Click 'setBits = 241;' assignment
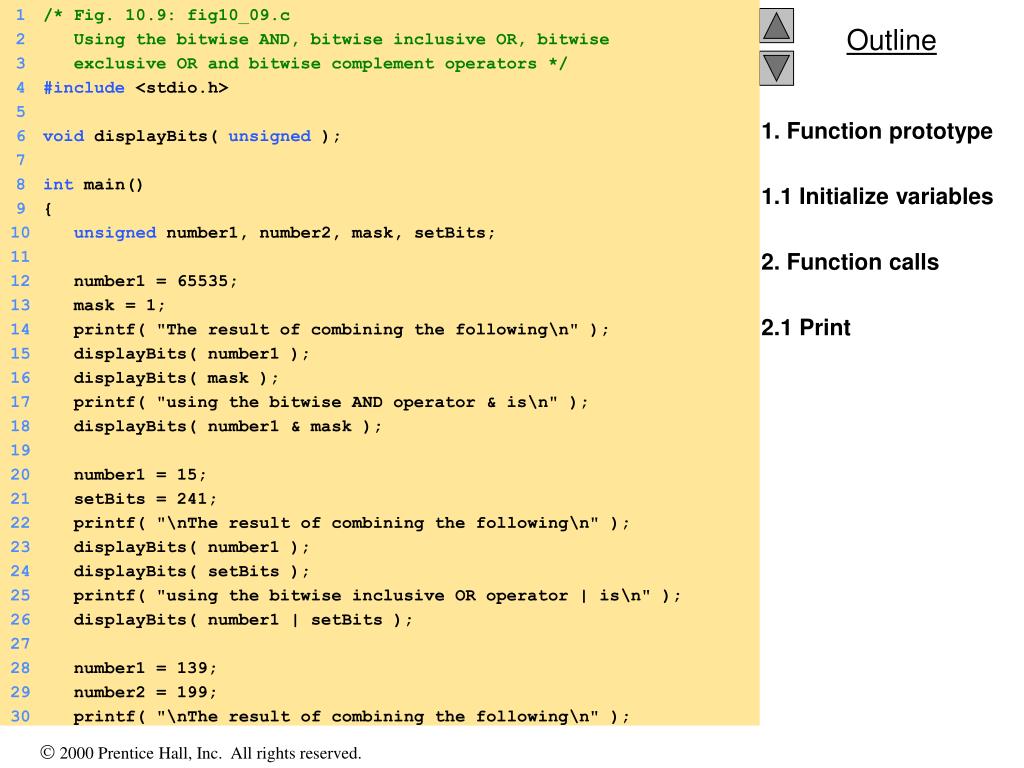The width and height of the screenshot is (1024, 768). (144, 498)
